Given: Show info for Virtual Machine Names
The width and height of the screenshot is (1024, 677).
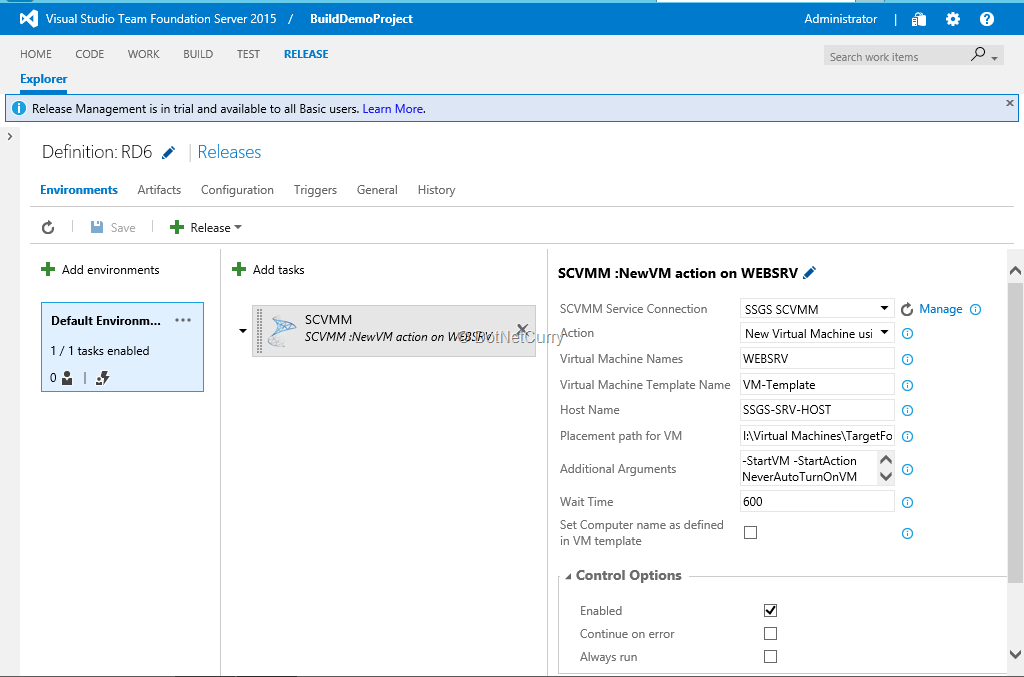Looking at the screenshot, I should pos(907,359).
